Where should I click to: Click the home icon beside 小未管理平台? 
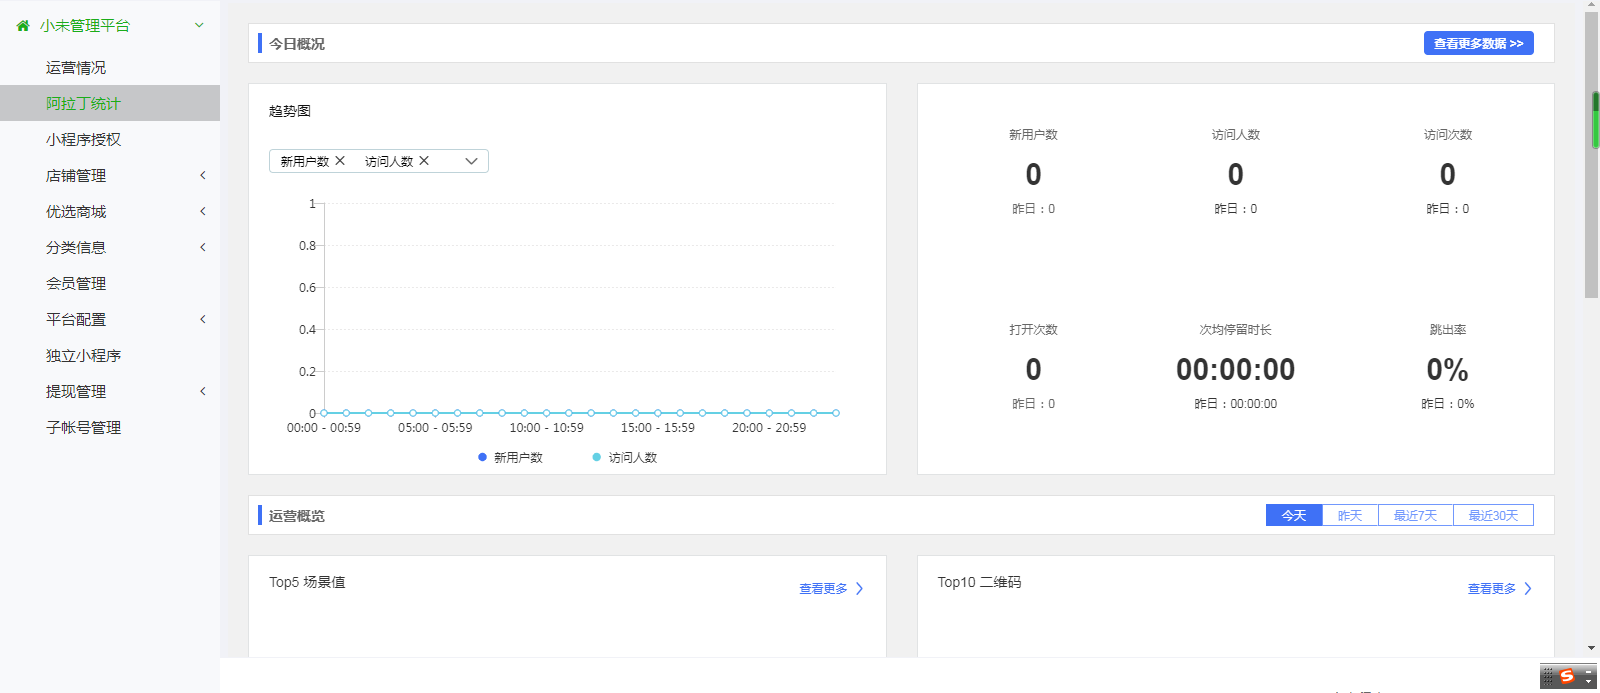(23, 26)
